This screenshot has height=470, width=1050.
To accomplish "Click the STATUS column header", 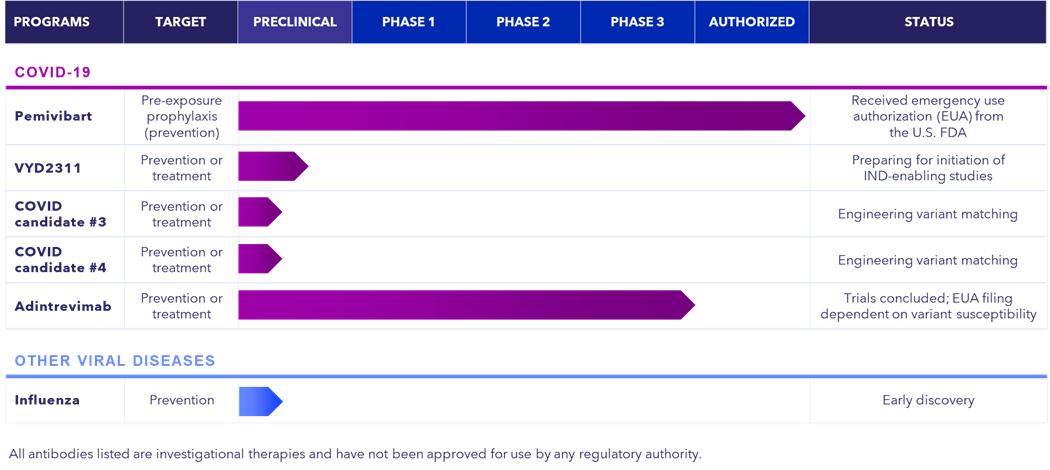I will click(x=929, y=22).
